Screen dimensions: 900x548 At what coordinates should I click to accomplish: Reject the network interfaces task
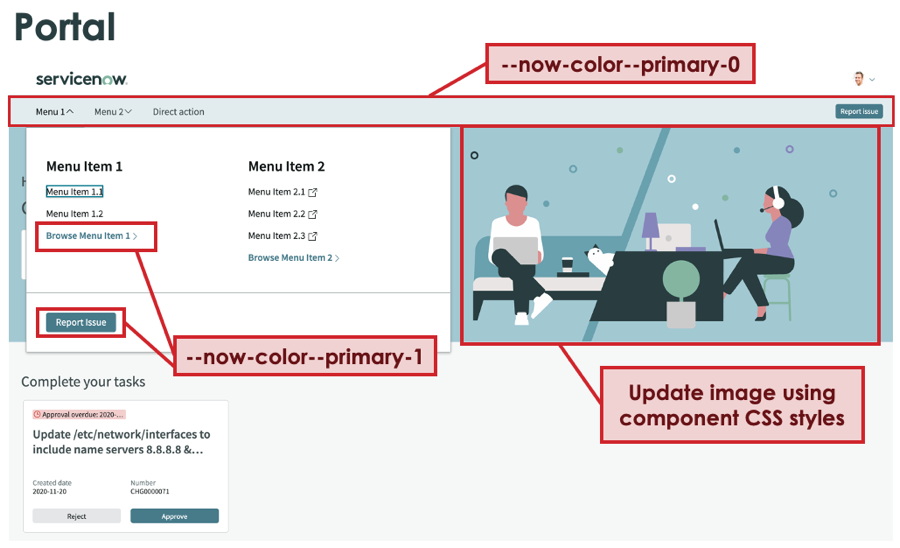pyautogui.click(x=76, y=516)
